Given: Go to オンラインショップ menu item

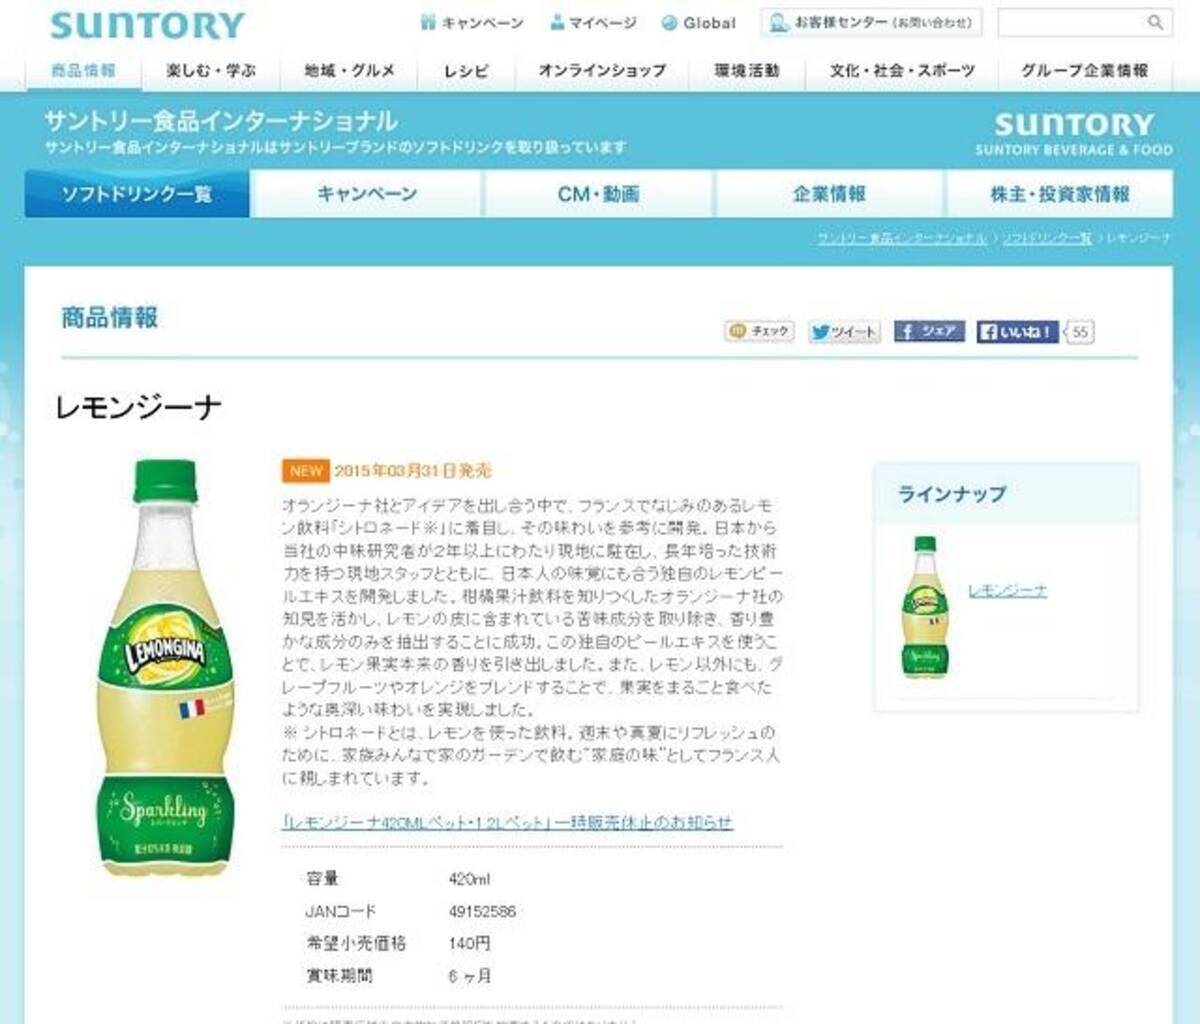Looking at the screenshot, I should click(x=602, y=71).
